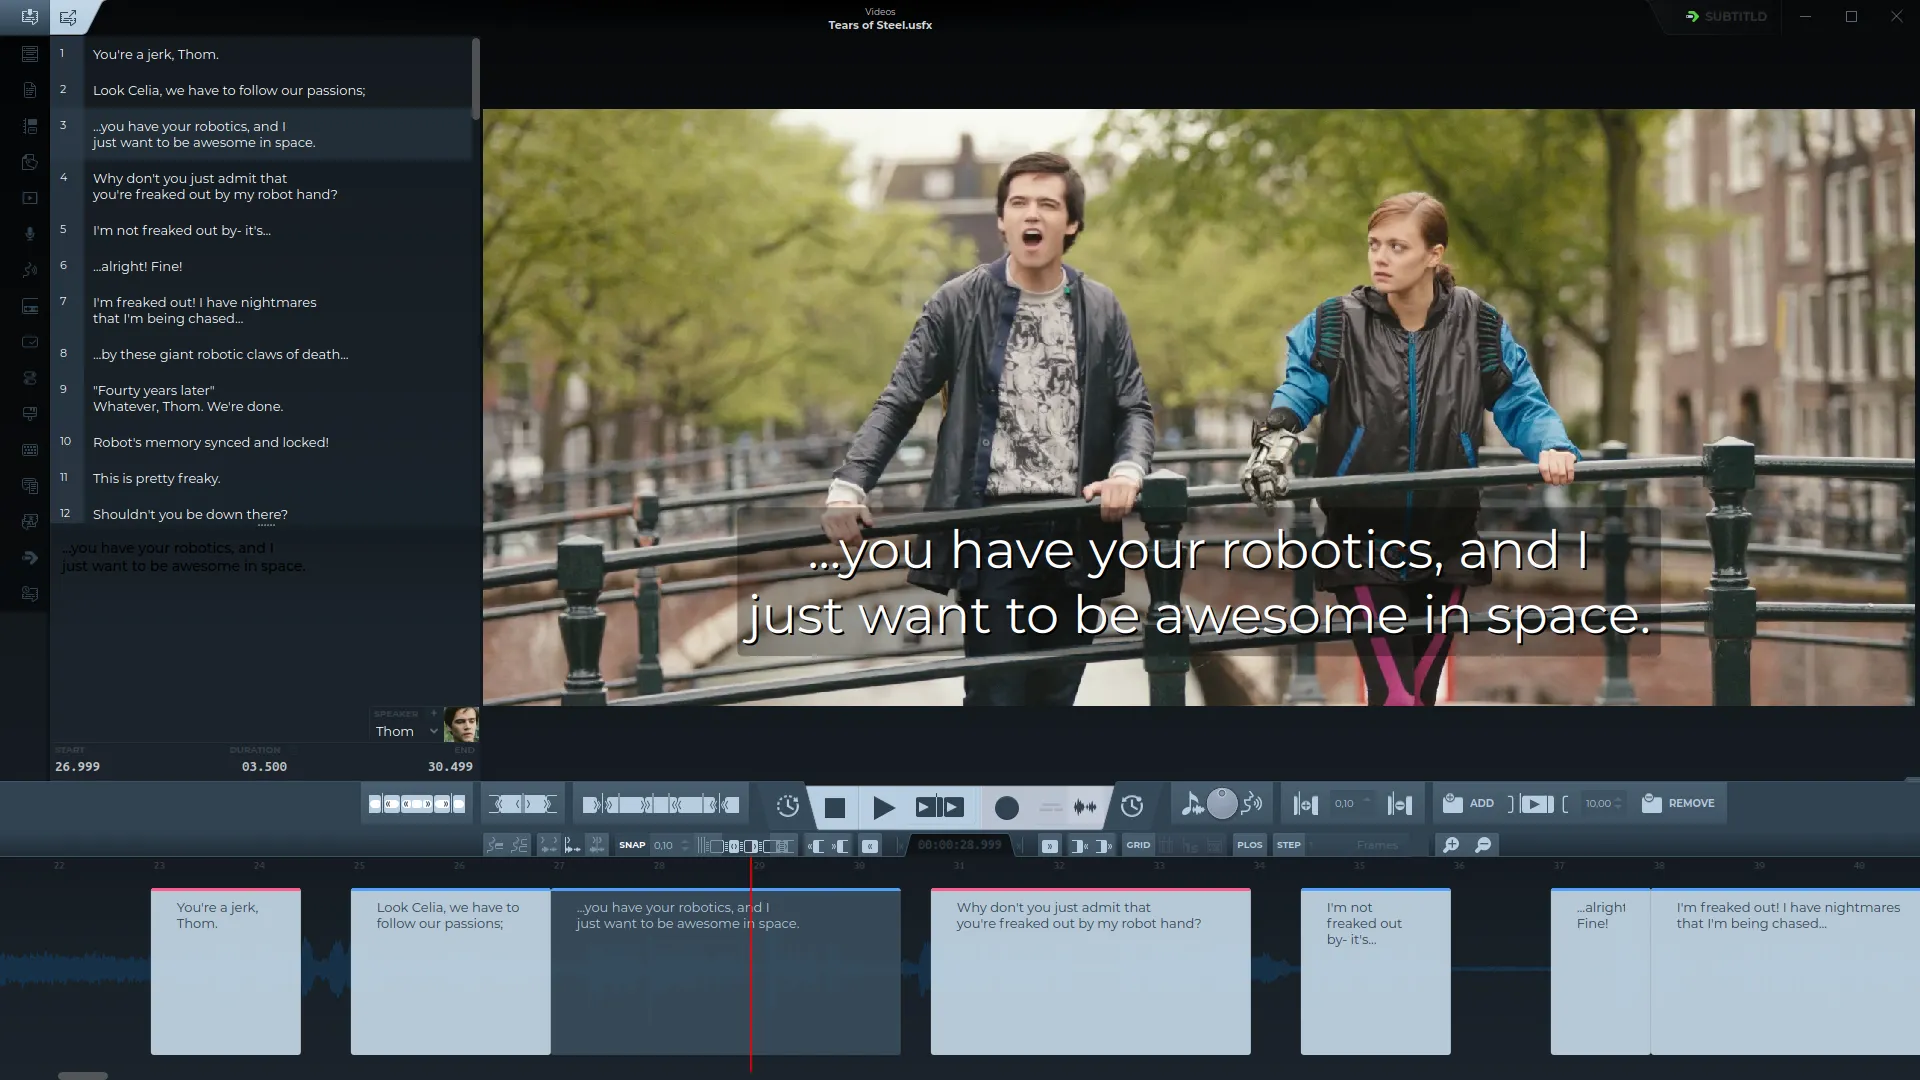Click the clock icon right of waveform button
The width and height of the screenshot is (1920, 1080).
tap(1132, 806)
